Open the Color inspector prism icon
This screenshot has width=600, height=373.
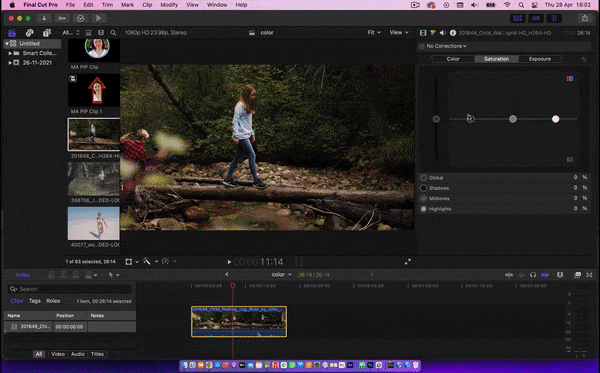tap(433, 33)
